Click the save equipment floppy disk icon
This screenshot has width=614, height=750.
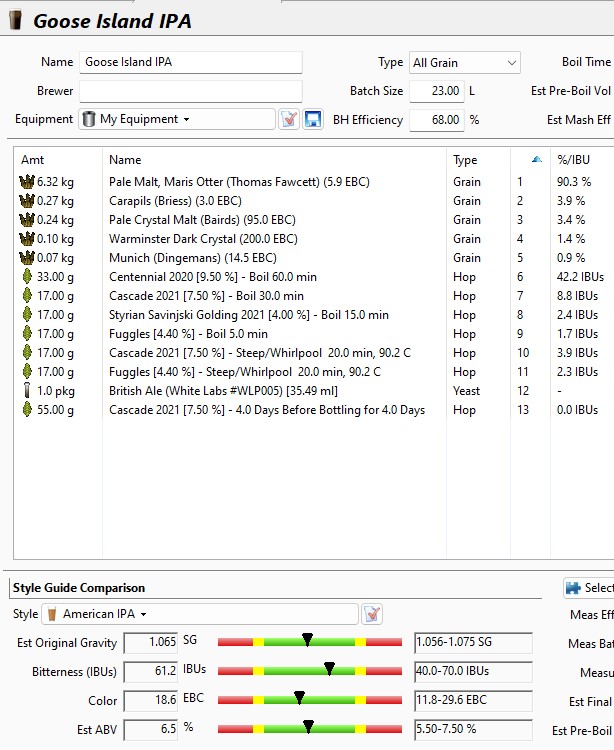[x=313, y=119]
